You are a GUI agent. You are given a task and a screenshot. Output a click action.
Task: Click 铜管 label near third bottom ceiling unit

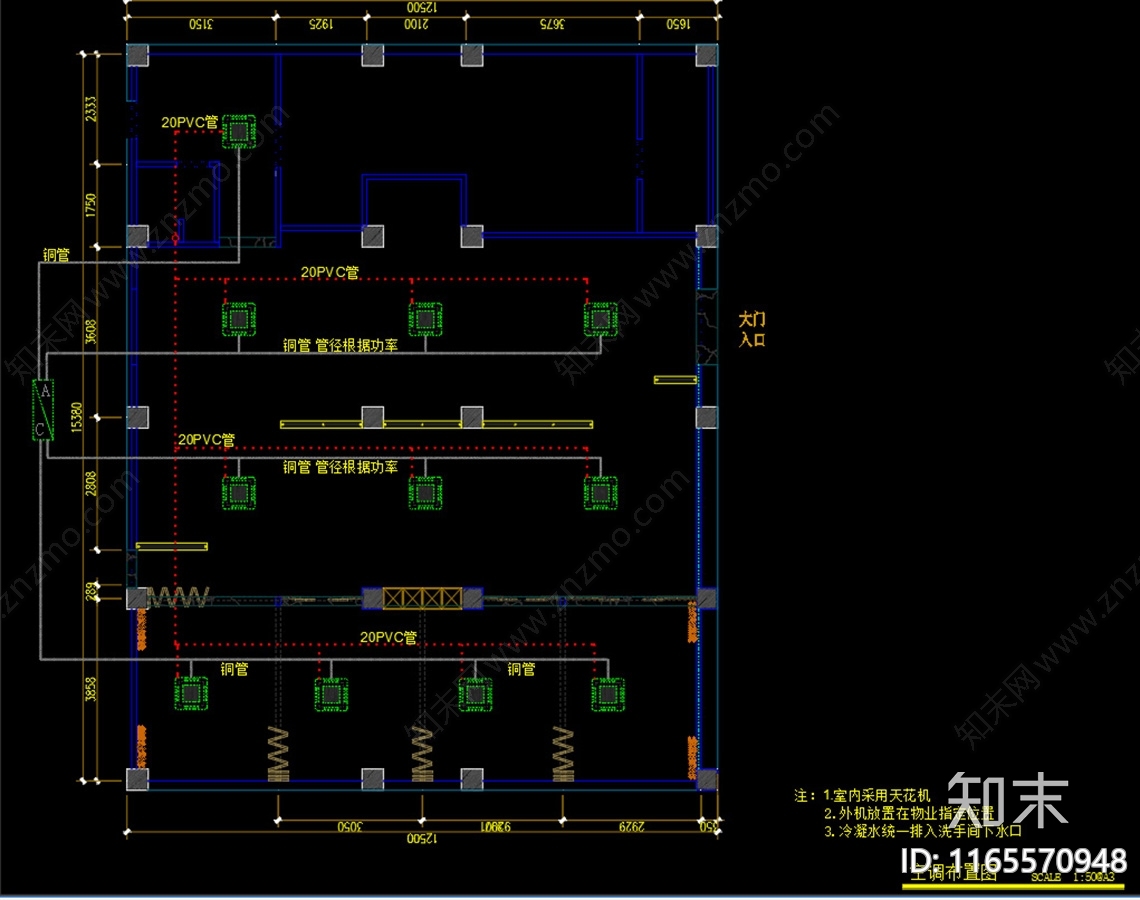521,669
